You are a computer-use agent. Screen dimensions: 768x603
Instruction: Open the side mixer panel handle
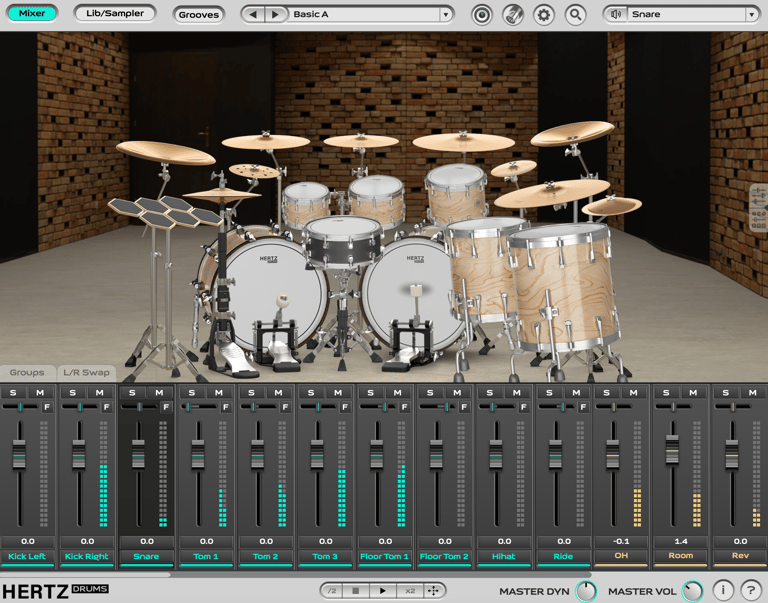(759, 208)
